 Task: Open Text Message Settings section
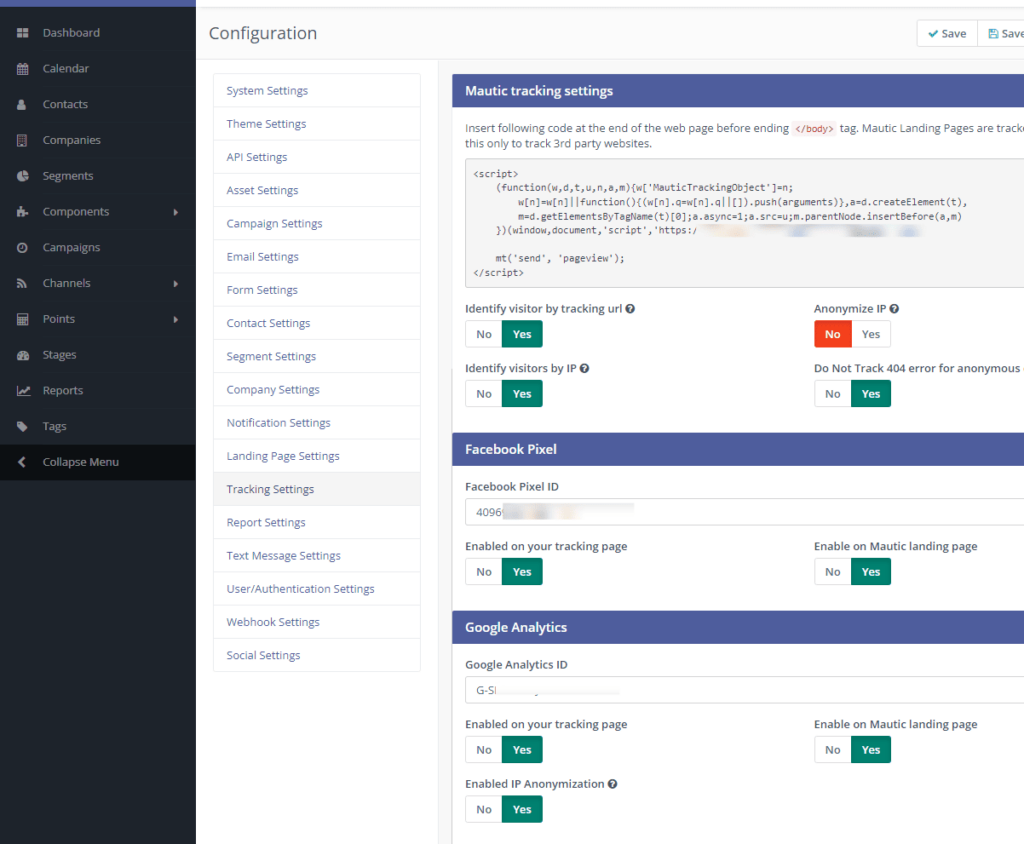317,555
